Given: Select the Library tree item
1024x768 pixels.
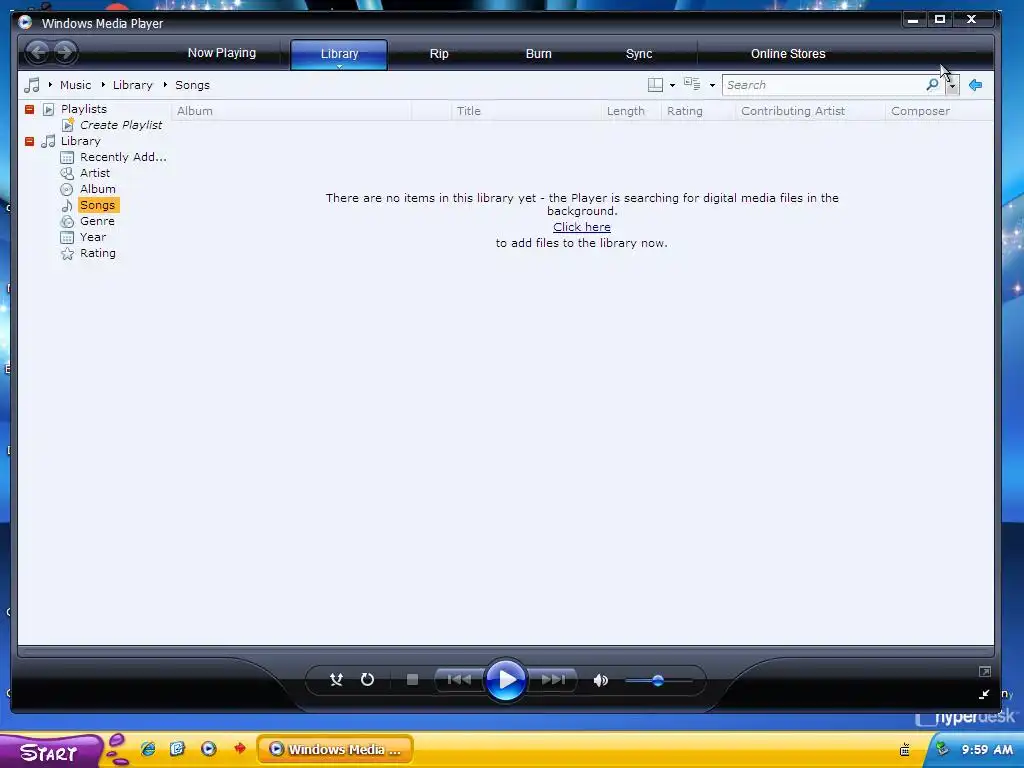Looking at the screenshot, I should click(x=80, y=141).
